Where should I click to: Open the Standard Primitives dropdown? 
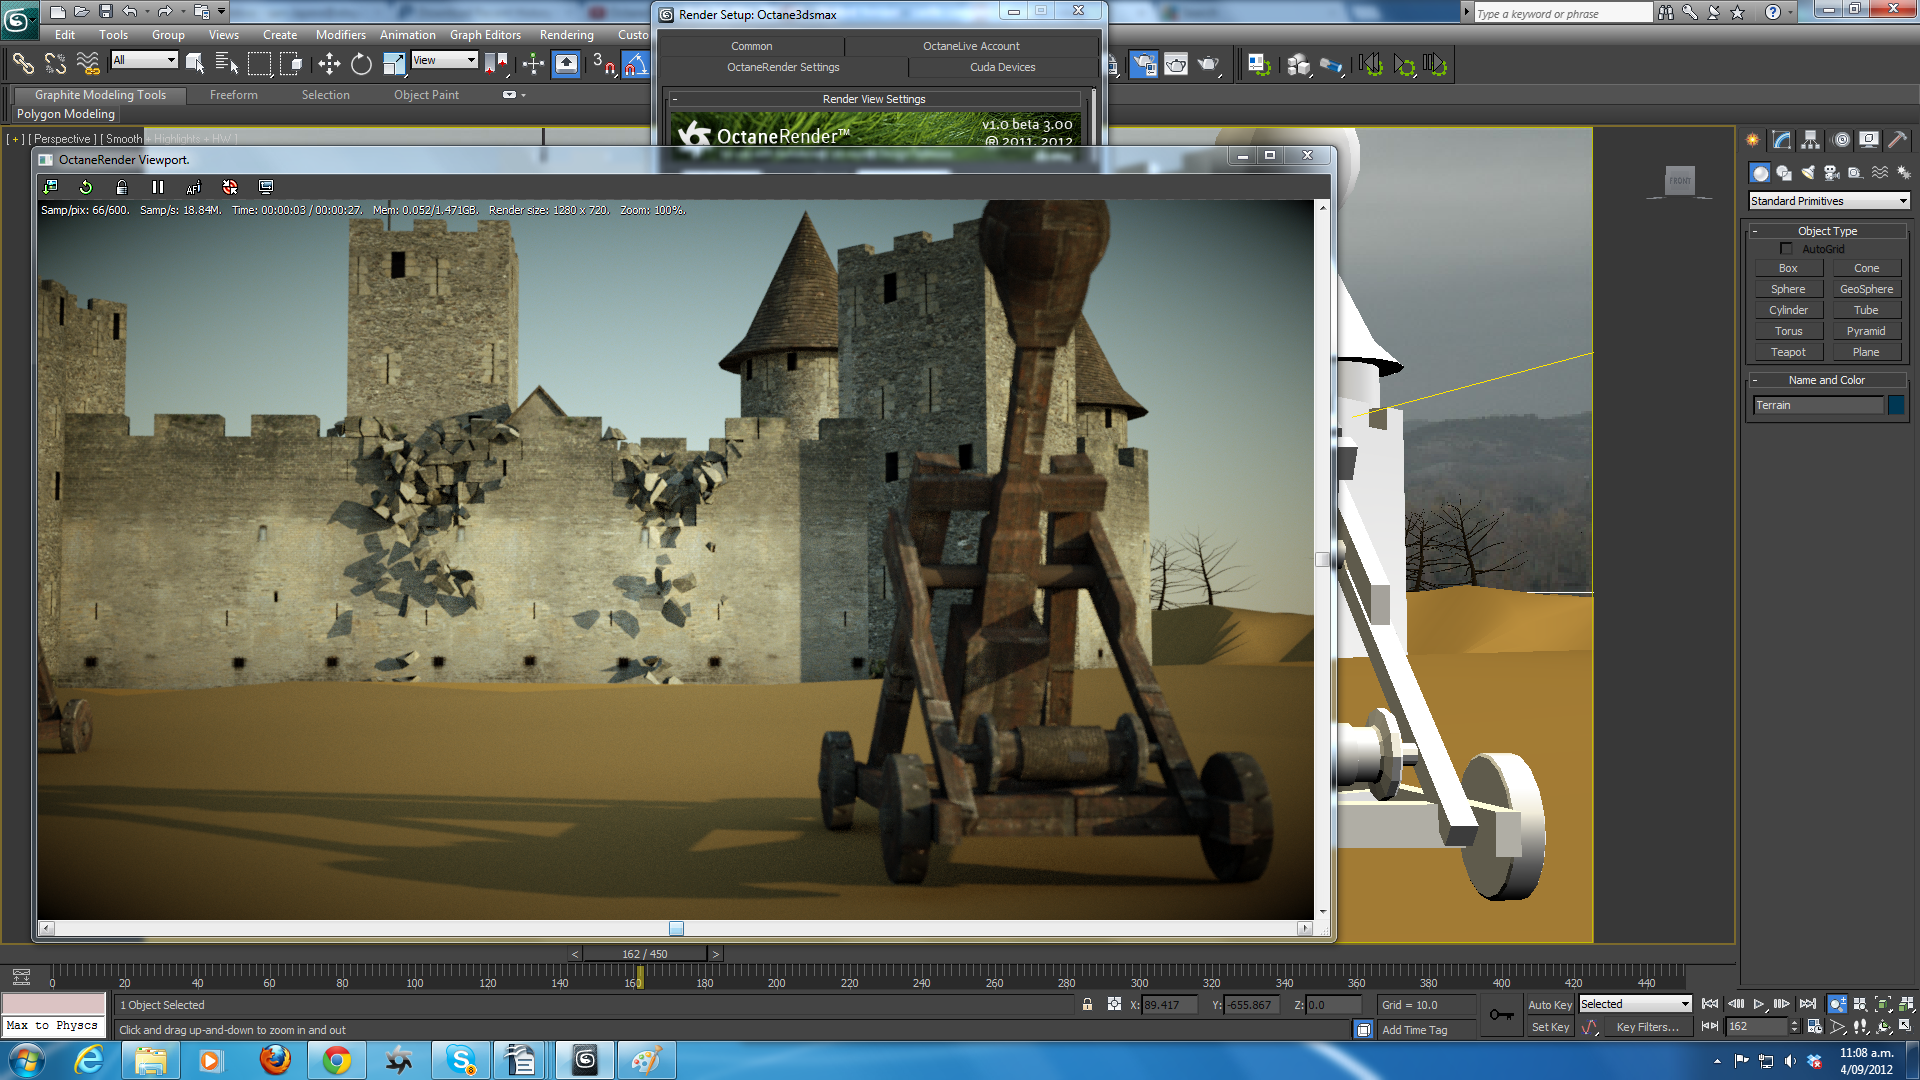pos(1829,201)
